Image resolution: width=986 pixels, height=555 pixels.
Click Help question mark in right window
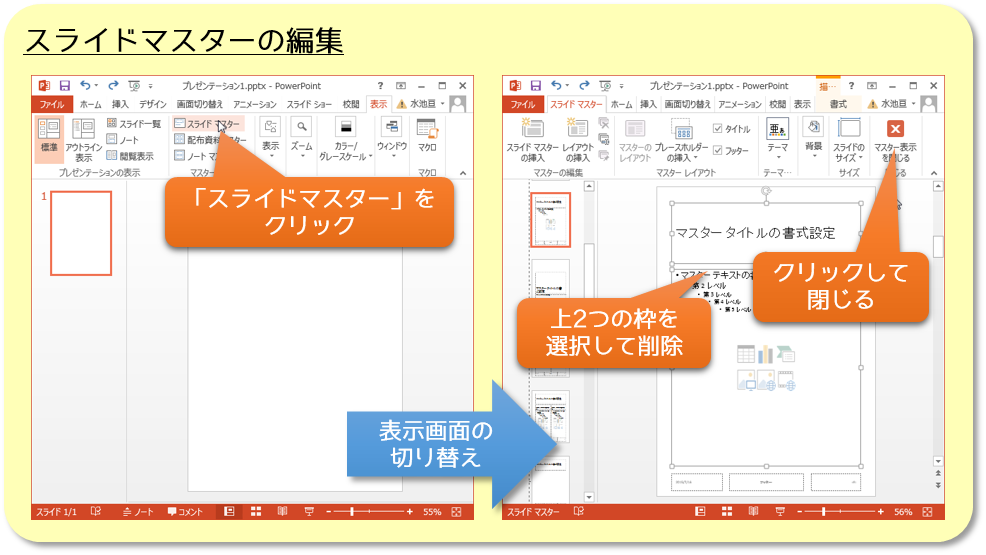coord(851,85)
